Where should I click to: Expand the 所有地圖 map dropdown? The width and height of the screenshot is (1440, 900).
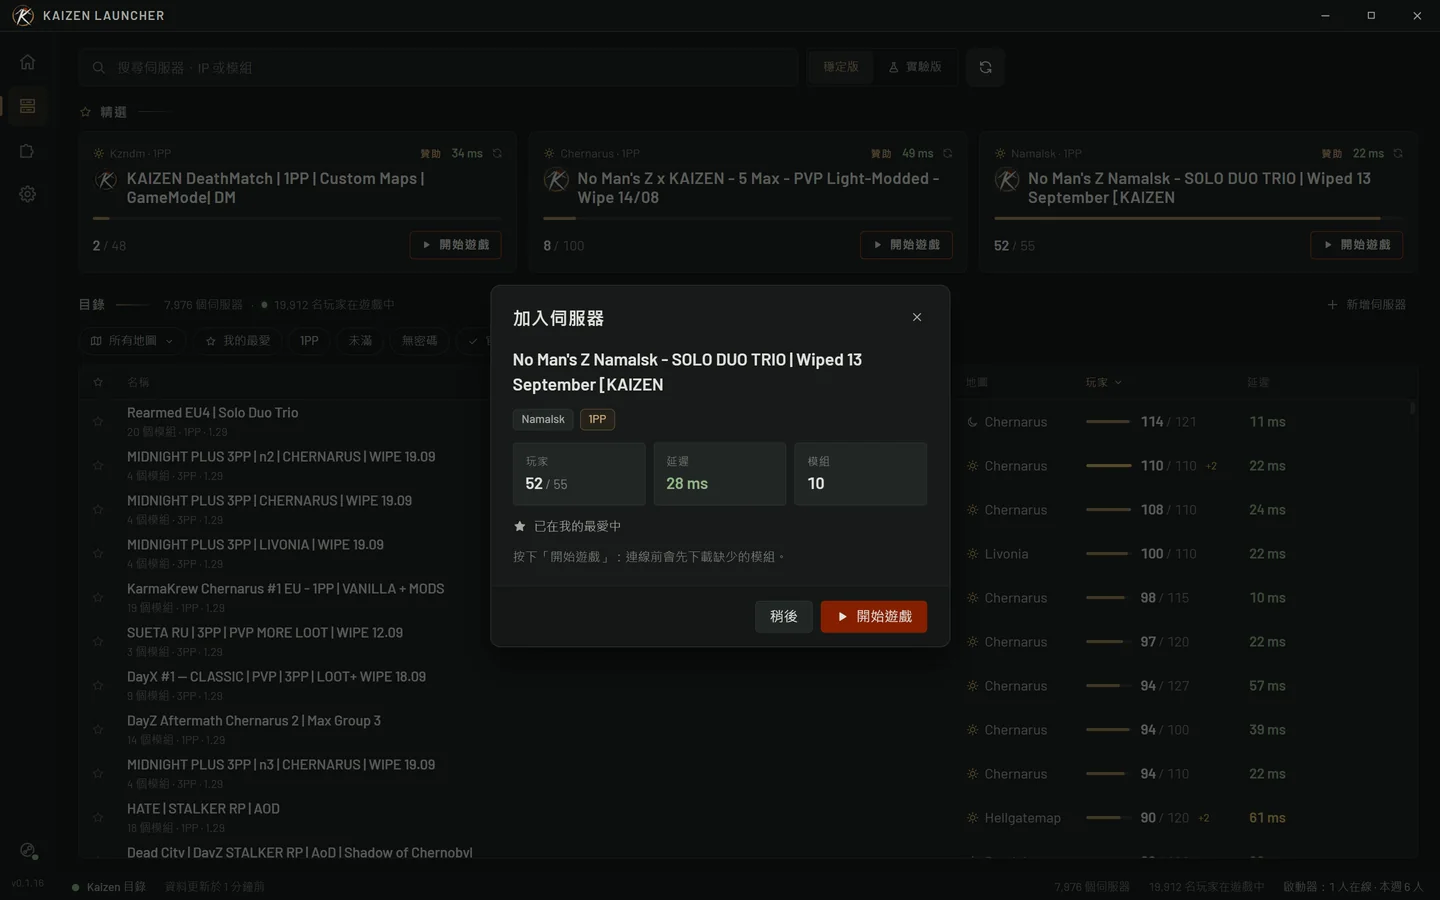click(132, 341)
